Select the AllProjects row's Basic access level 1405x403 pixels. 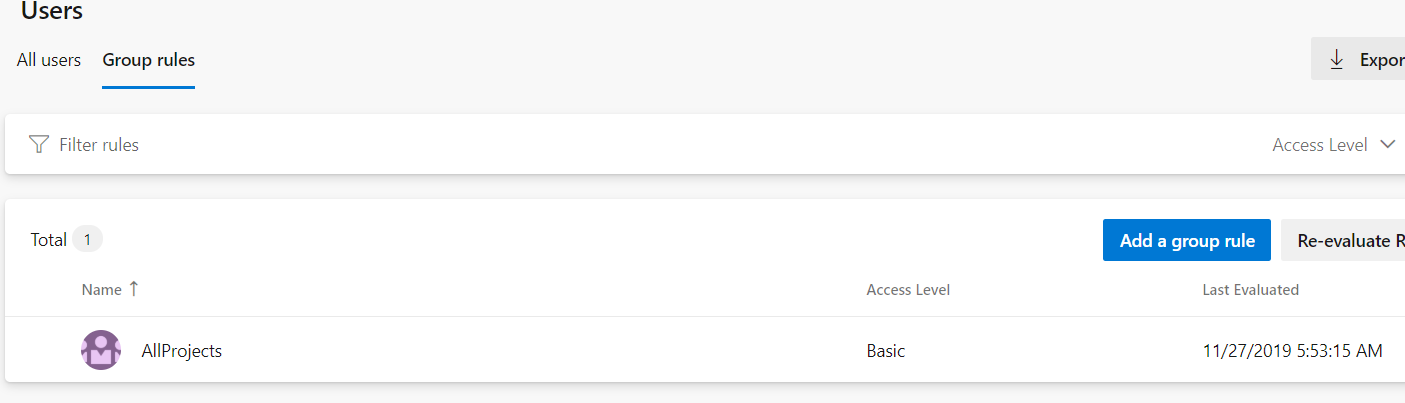[886, 350]
